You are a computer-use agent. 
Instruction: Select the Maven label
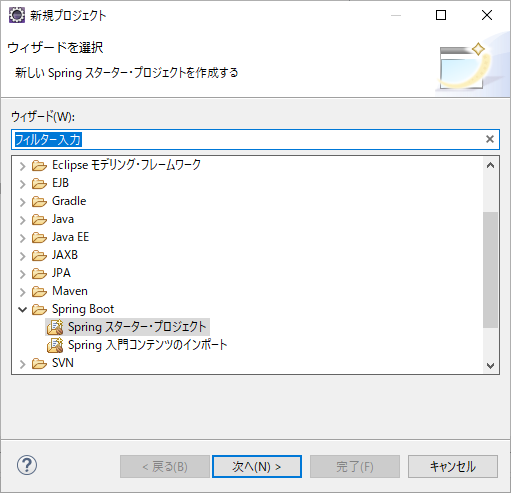[x=70, y=291]
